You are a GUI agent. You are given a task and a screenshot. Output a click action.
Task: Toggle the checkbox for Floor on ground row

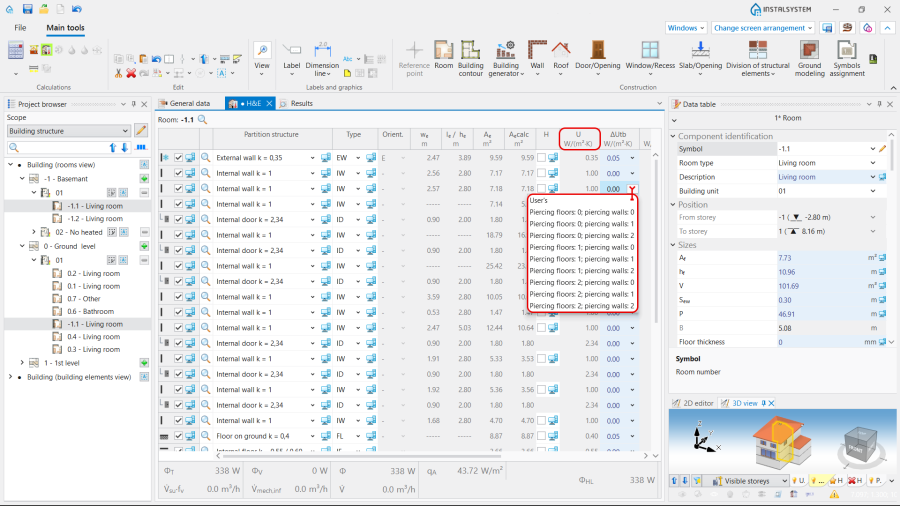179,437
